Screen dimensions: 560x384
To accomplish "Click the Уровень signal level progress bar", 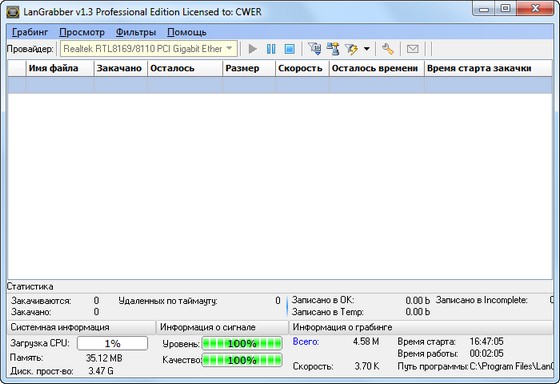I will pyautogui.click(x=242, y=344).
